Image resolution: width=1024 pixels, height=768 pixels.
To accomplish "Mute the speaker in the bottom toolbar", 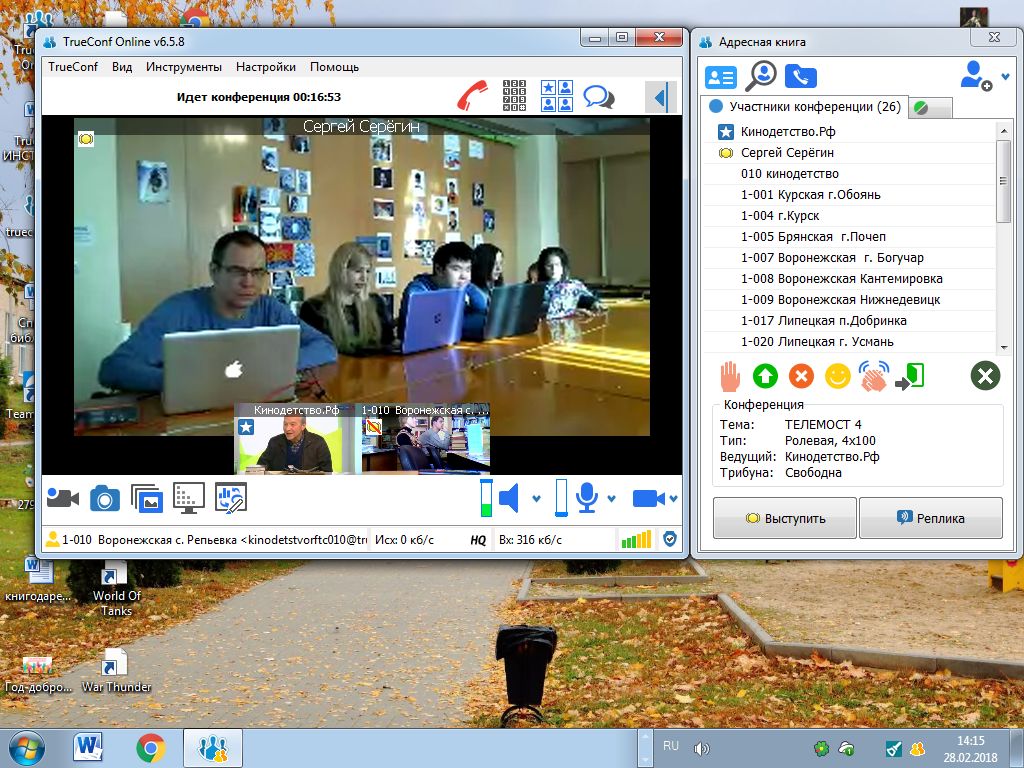I will [509, 498].
